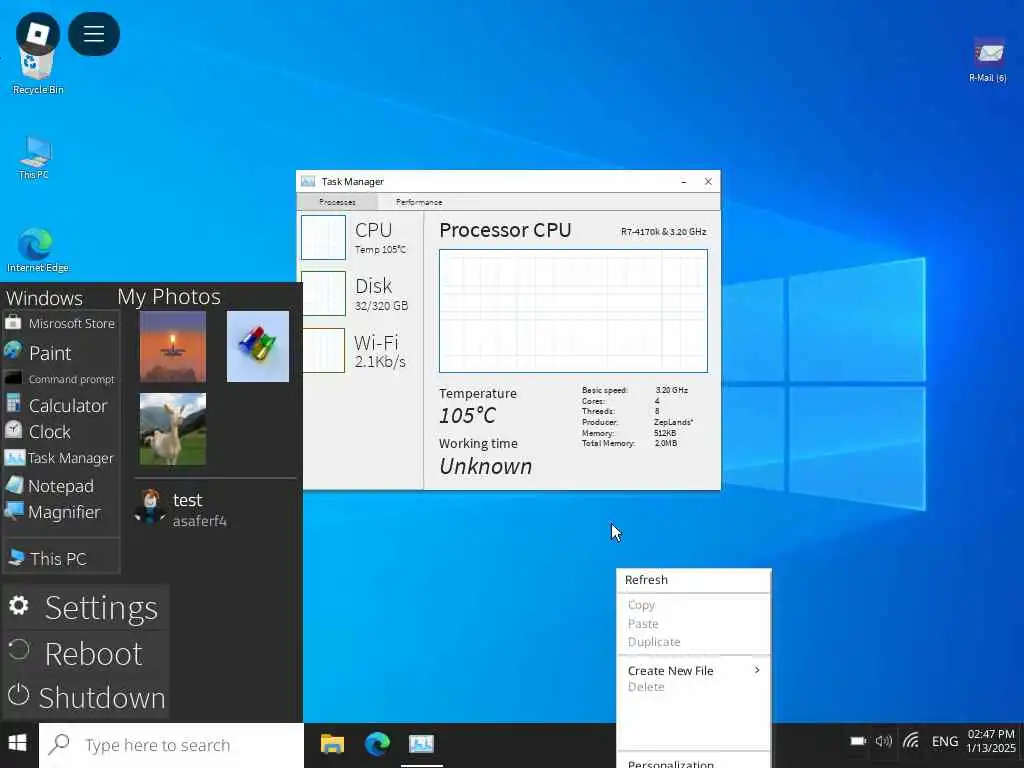Viewport: 1024px width, 768px height.
Task: Select This PC desktop icon
Action: (34, 157)
